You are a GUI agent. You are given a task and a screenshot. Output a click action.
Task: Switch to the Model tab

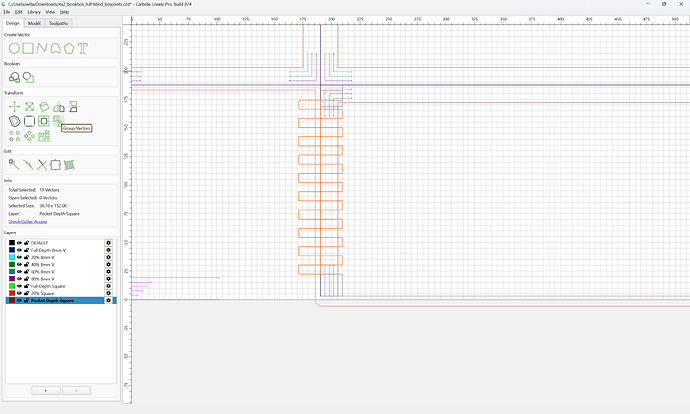coord(34,23)
